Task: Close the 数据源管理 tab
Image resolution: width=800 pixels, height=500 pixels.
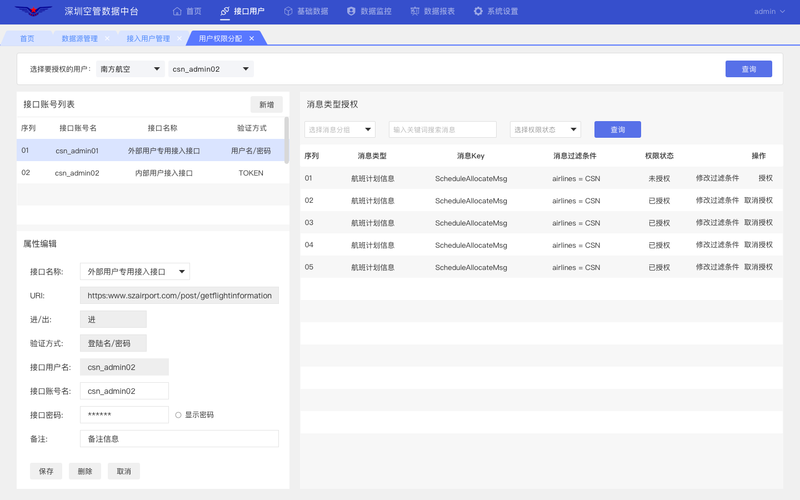Action: pos(107,39)
